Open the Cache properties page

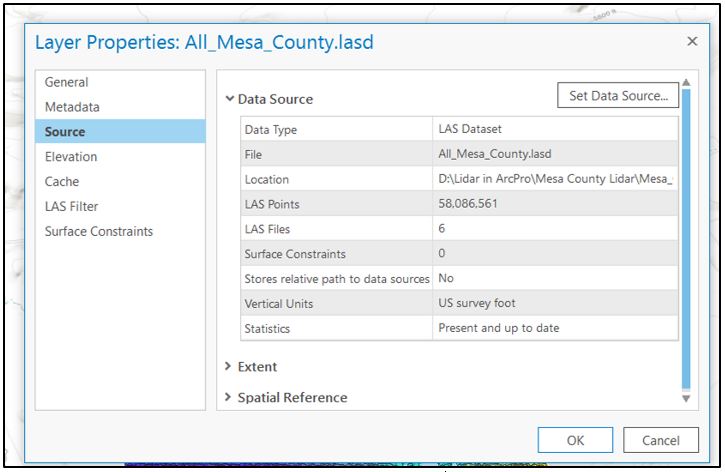(x=120, y=181)
